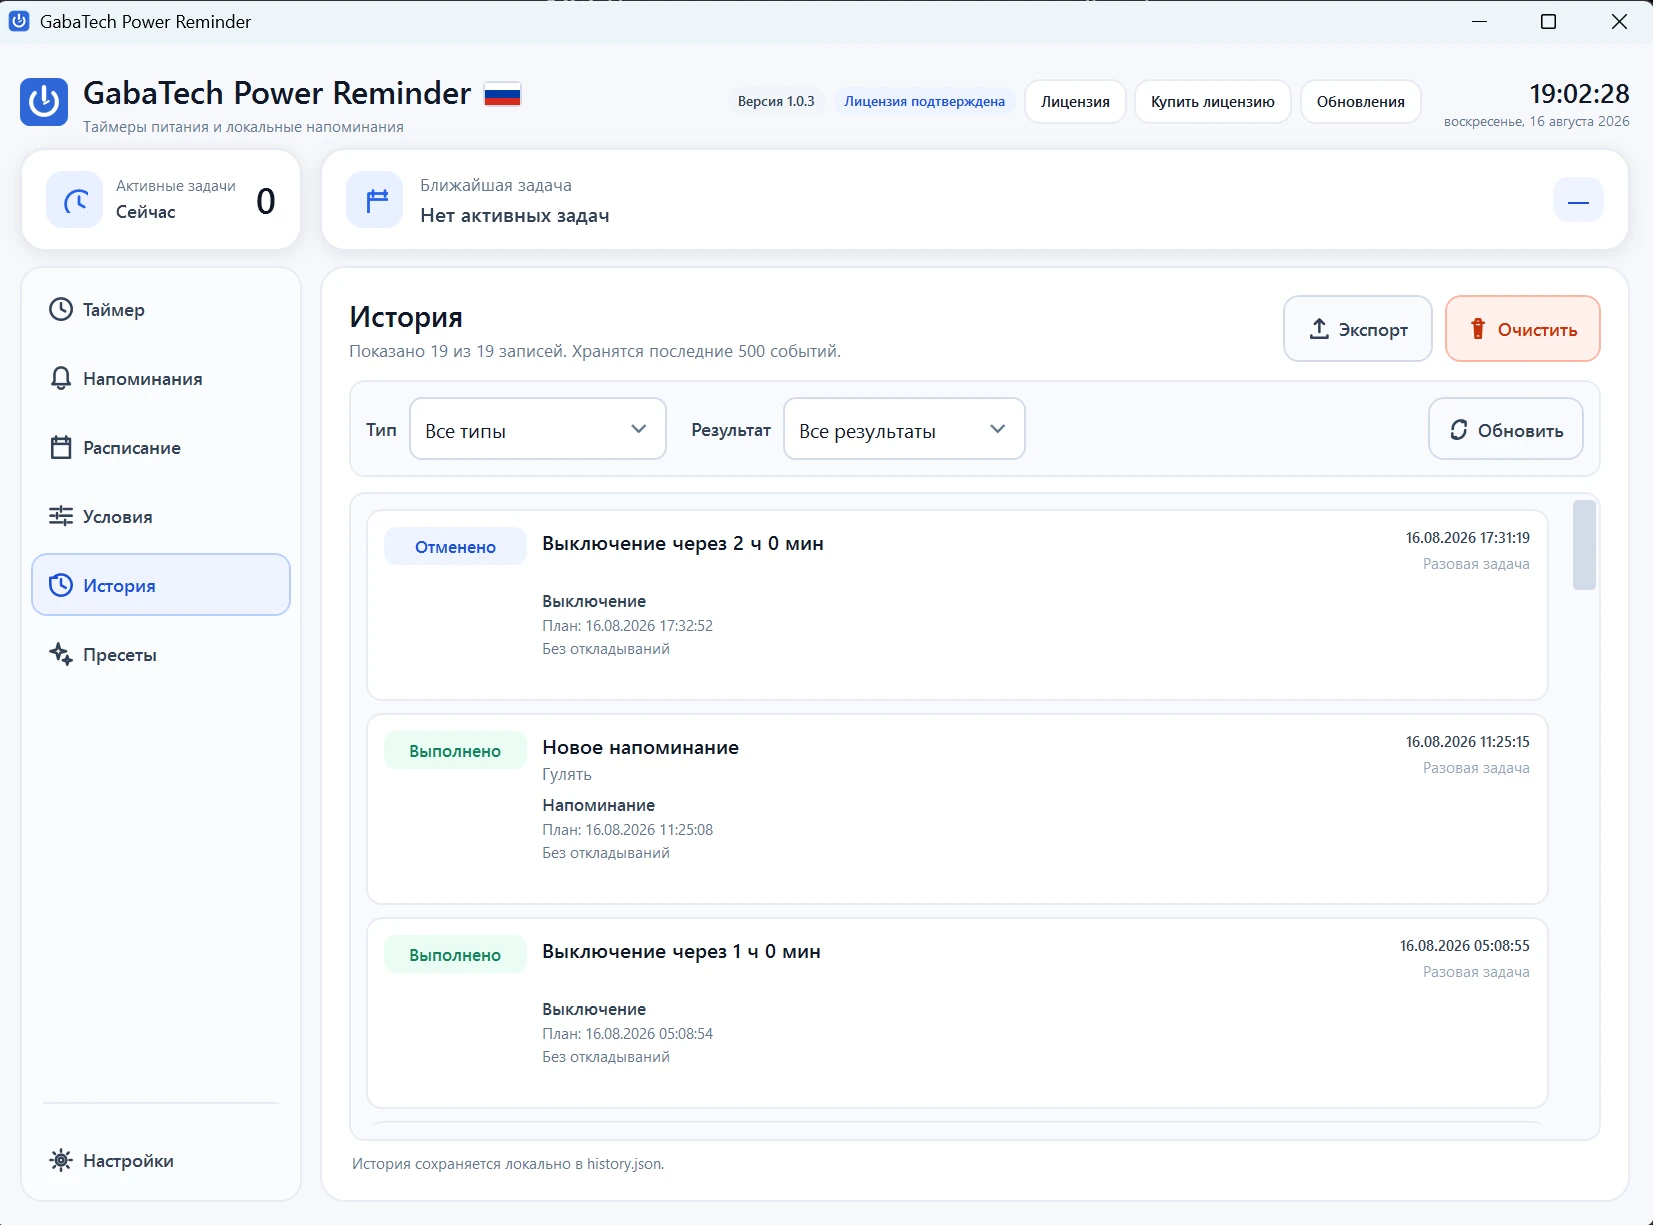Open the Все типы type dropdown

click(x=538, y=429)
